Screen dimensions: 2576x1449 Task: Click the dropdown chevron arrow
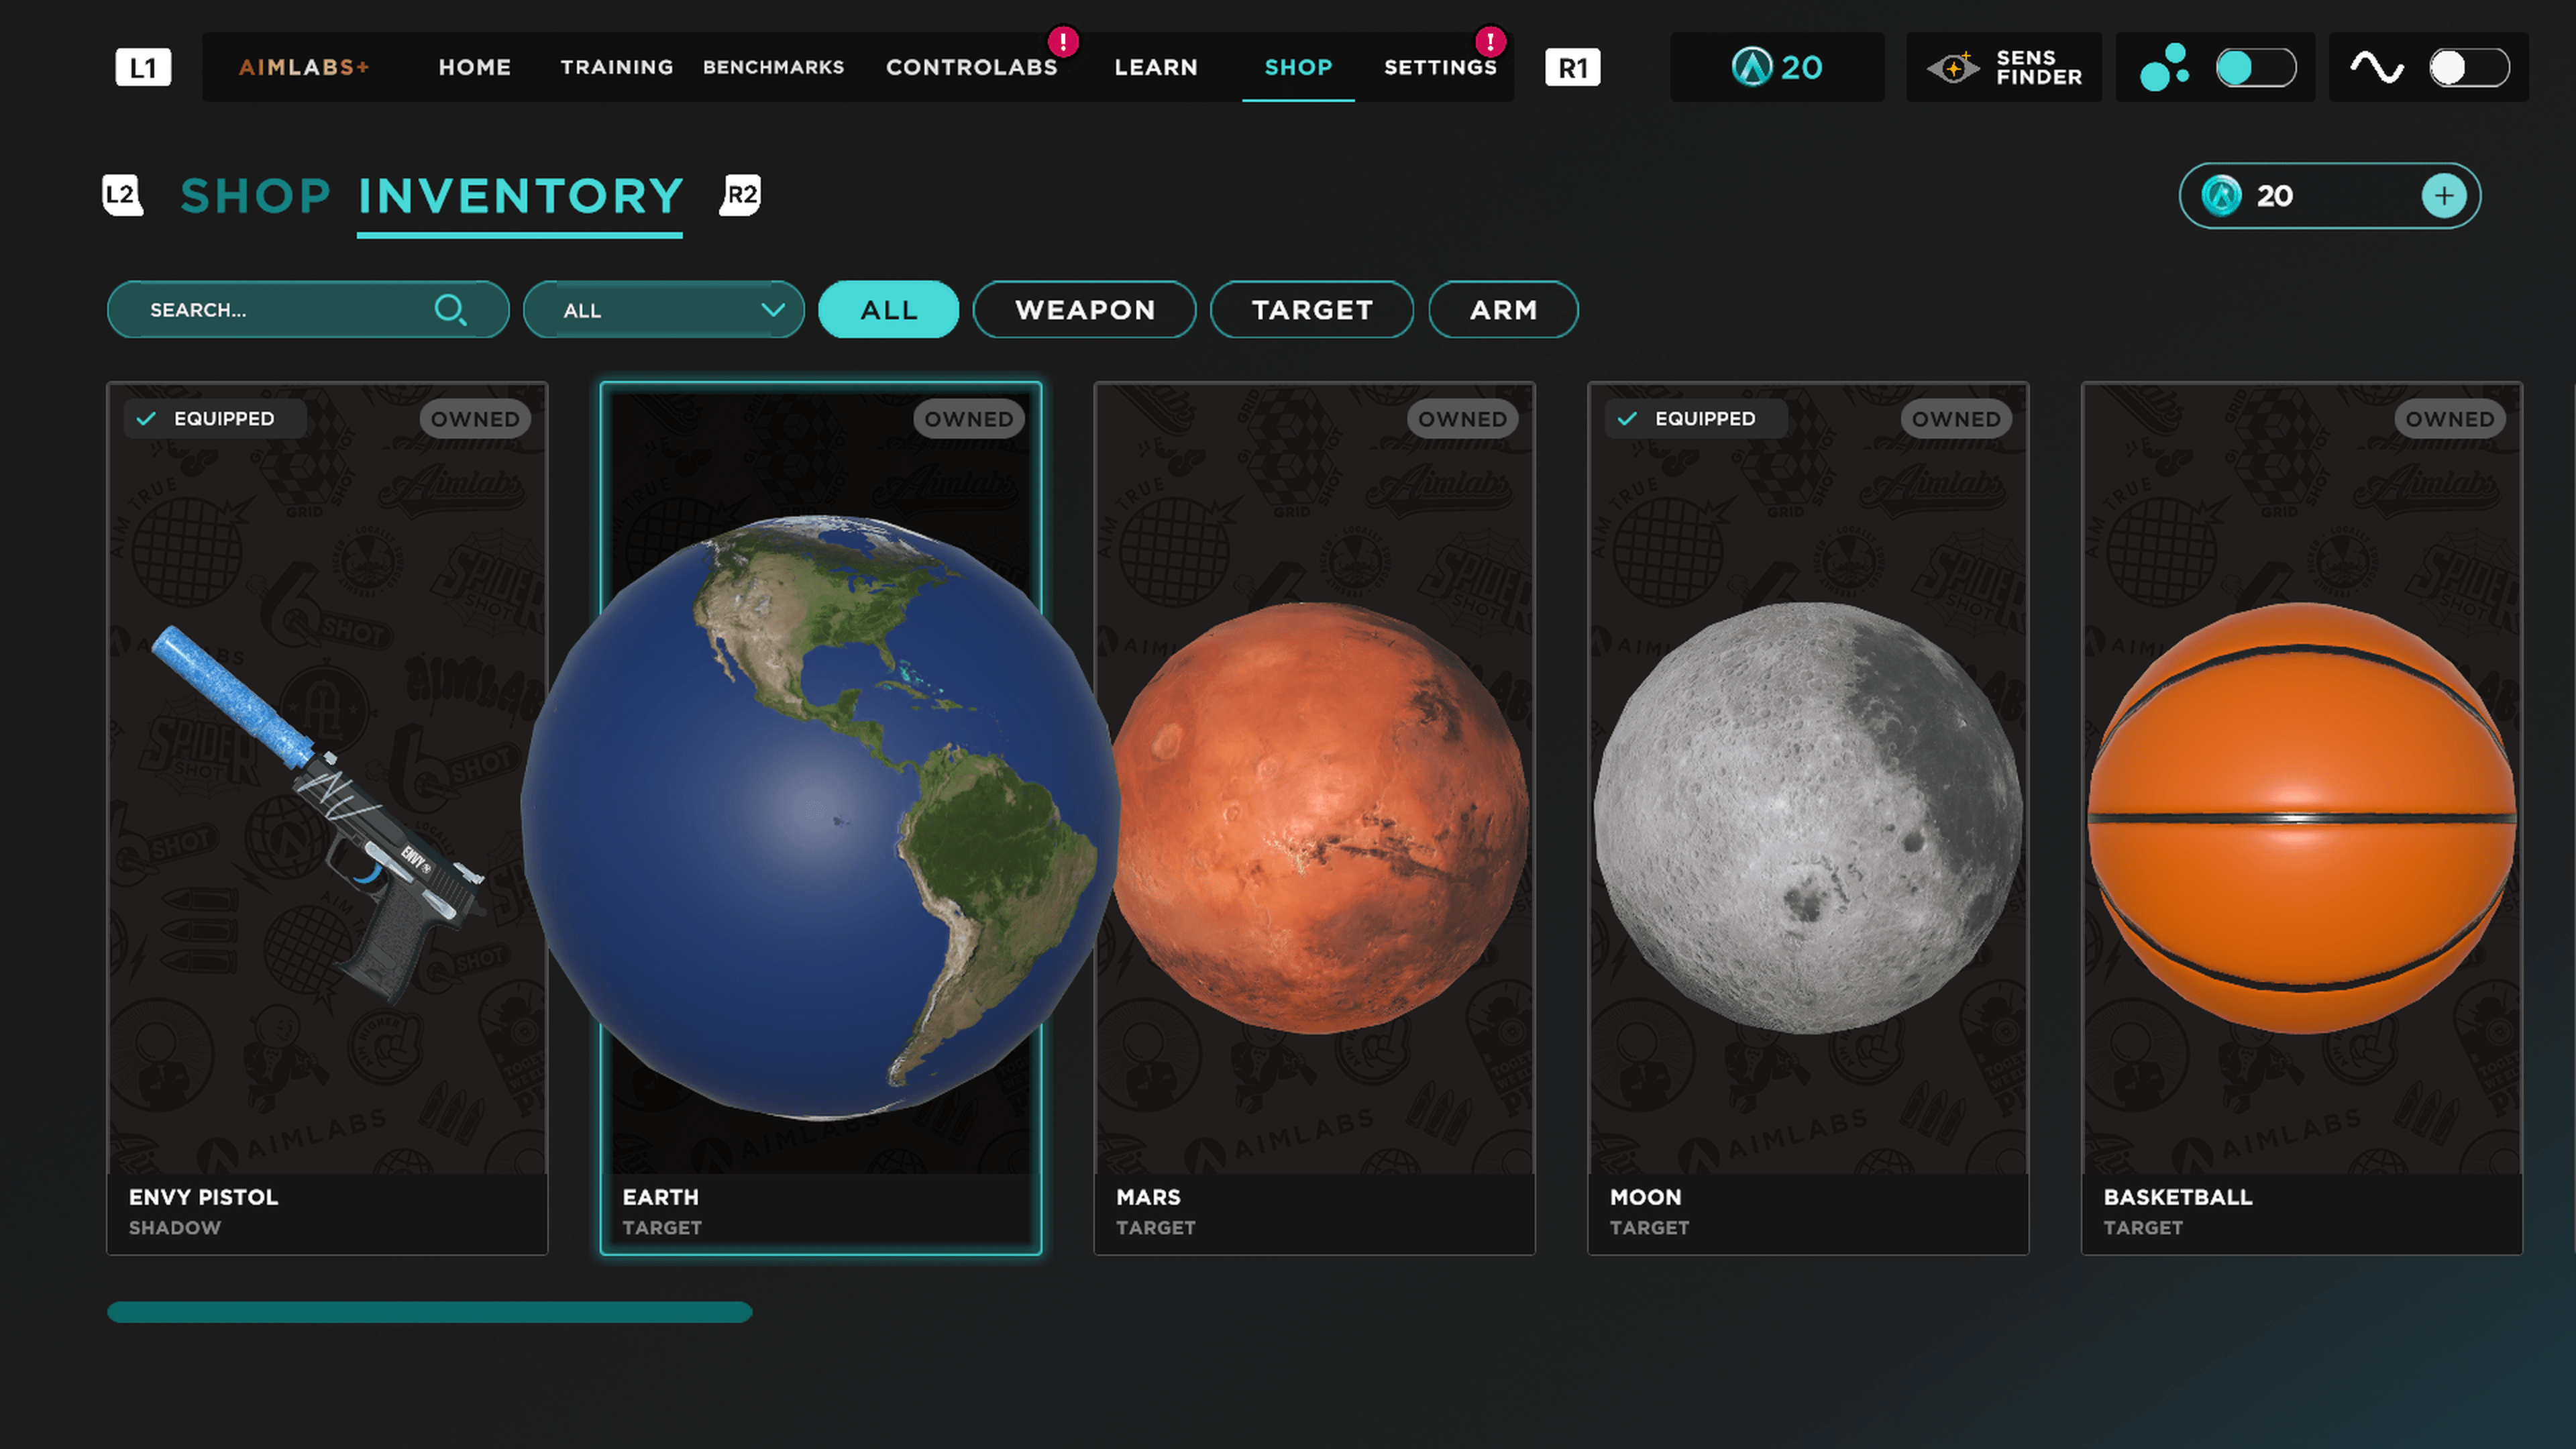[772, 310]
